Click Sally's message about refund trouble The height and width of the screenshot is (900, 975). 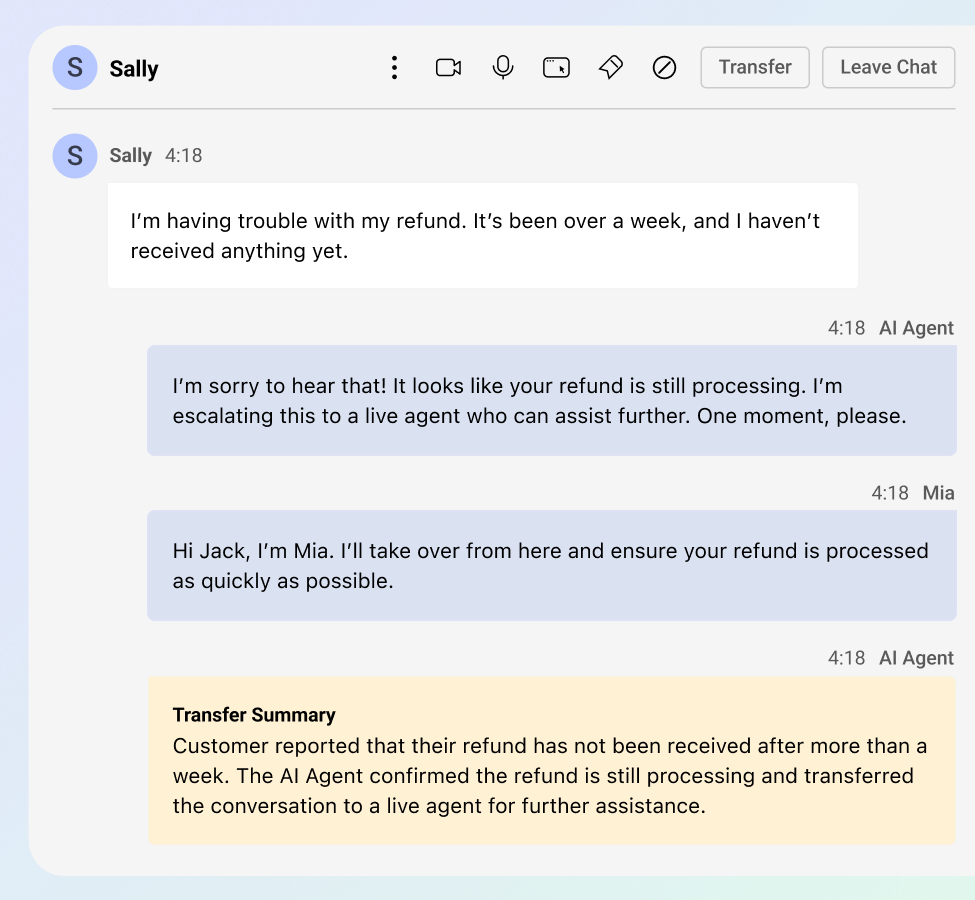[483, 235]
